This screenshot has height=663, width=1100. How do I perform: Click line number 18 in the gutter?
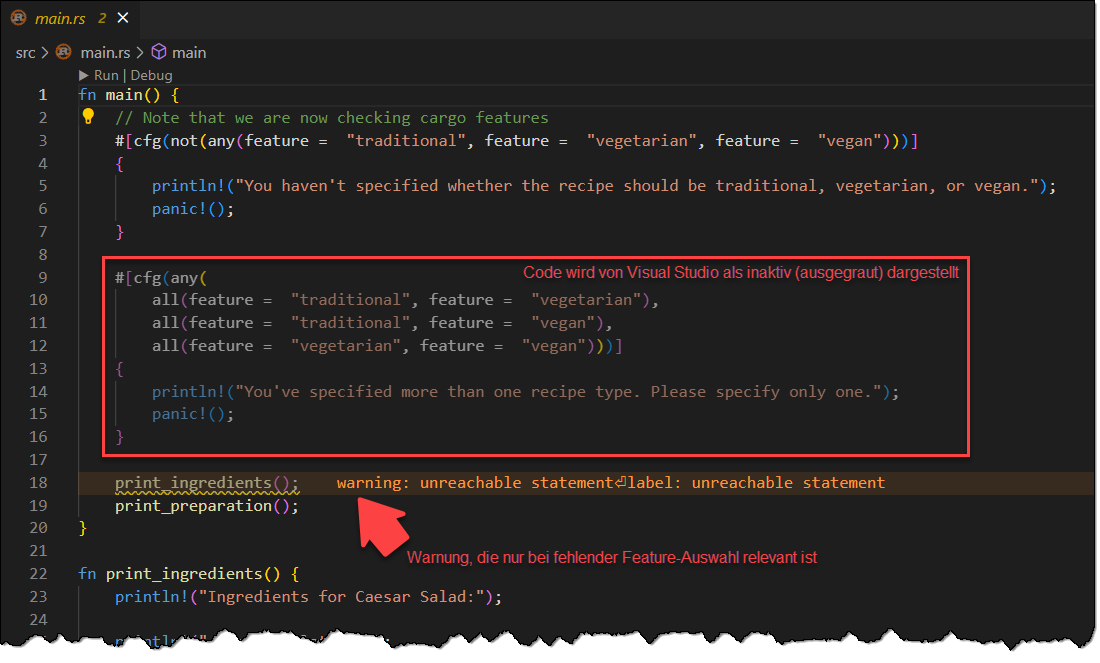(39, 483)
